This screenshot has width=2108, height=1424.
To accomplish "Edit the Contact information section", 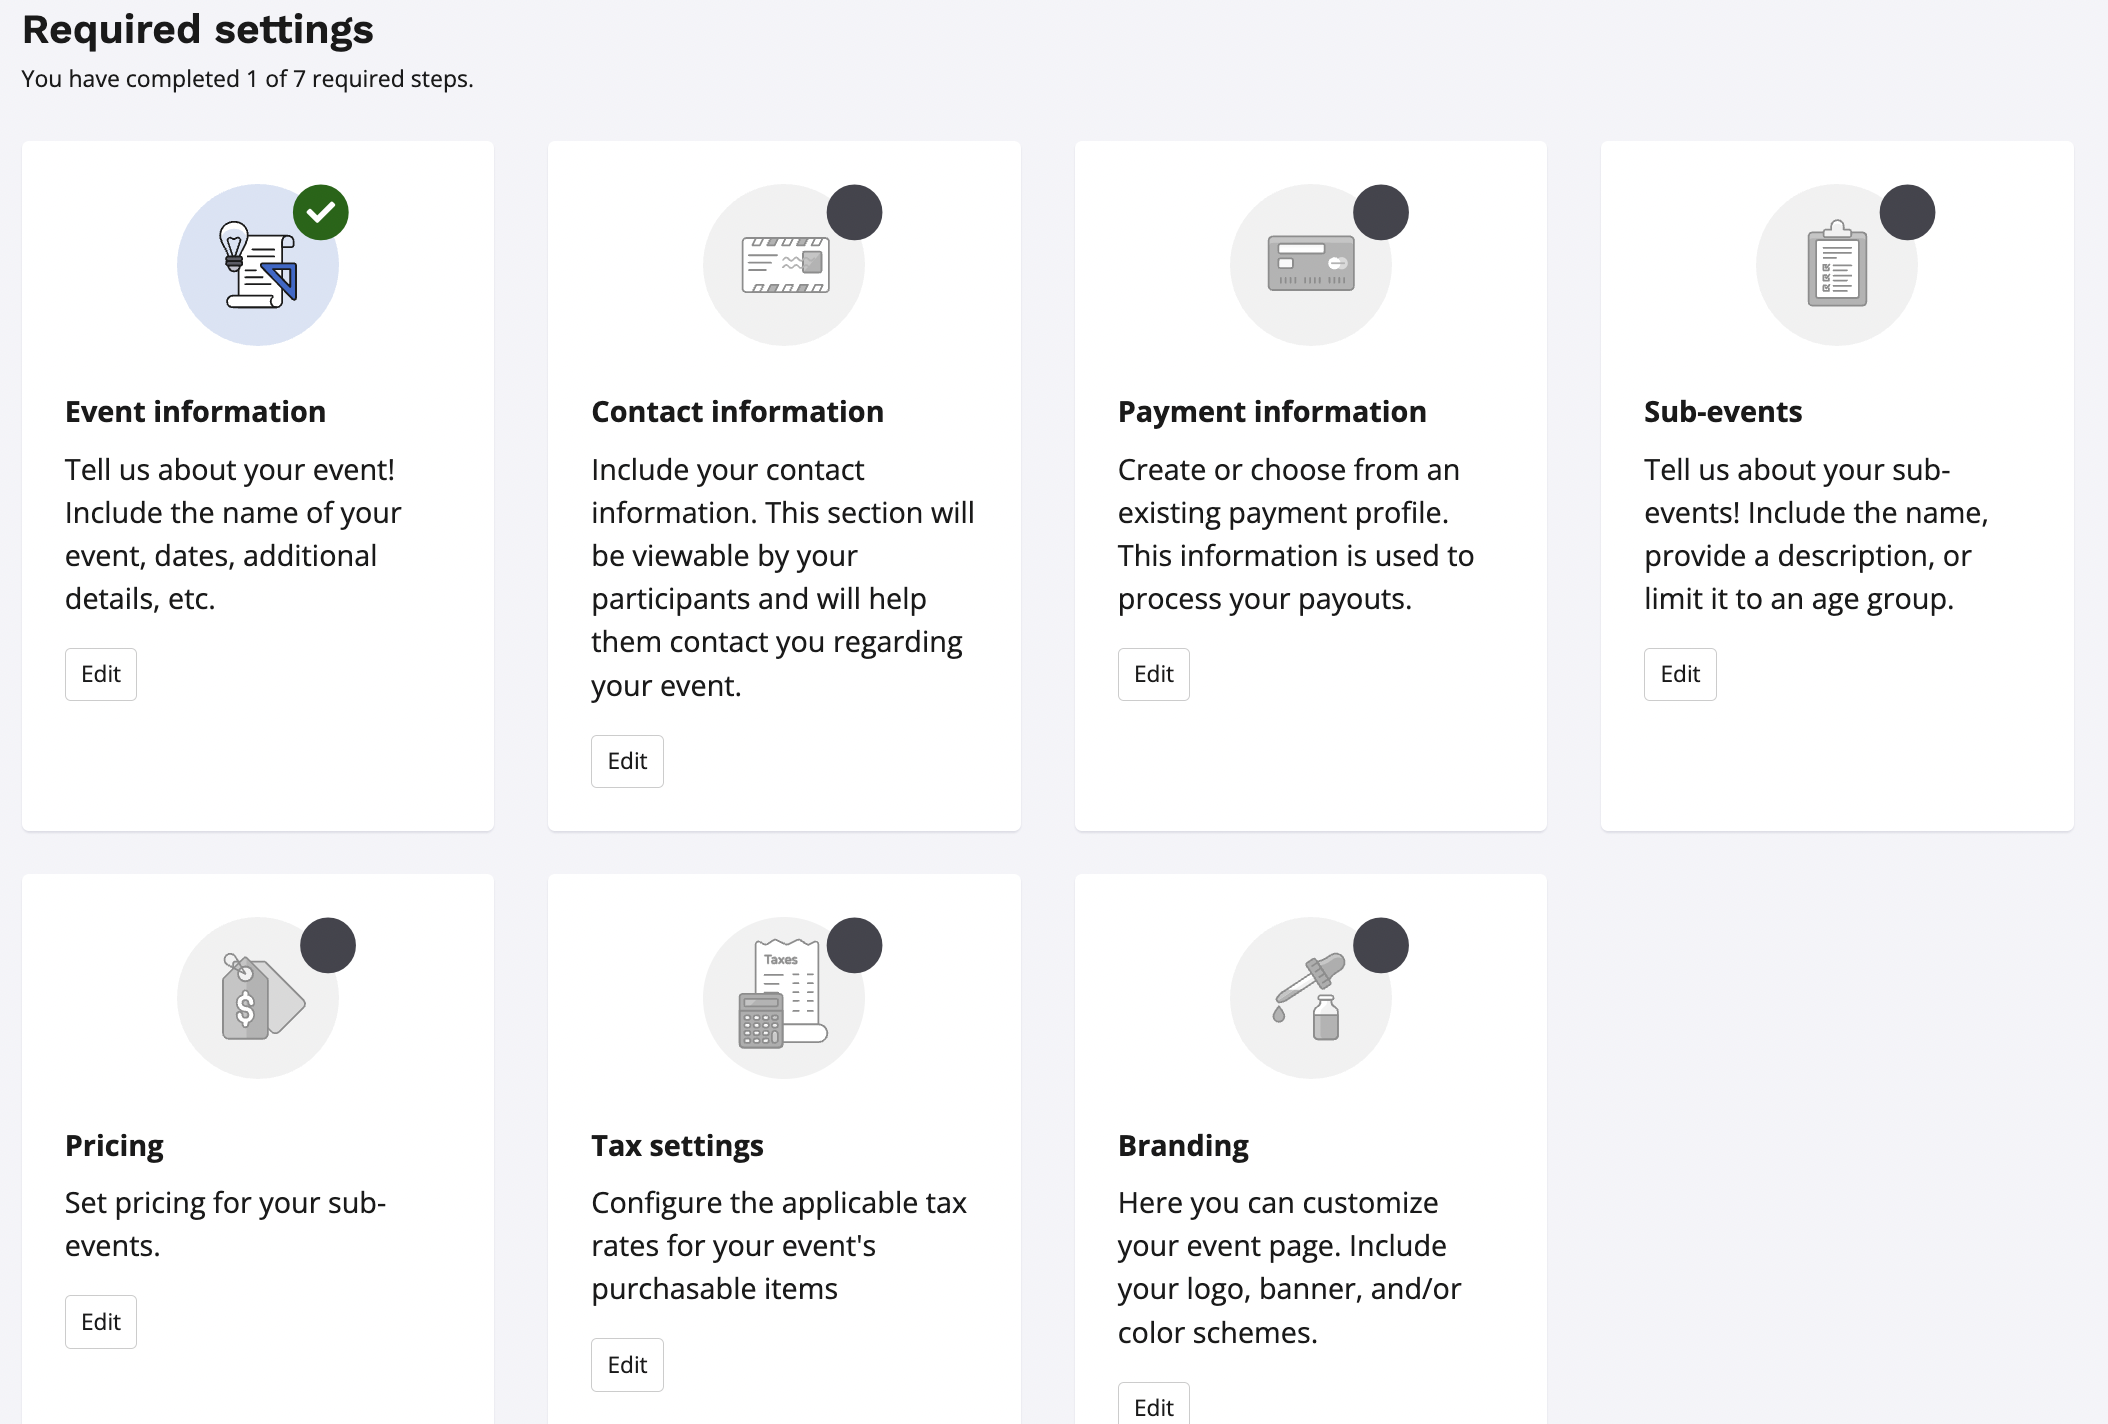I will pos(627,761).
